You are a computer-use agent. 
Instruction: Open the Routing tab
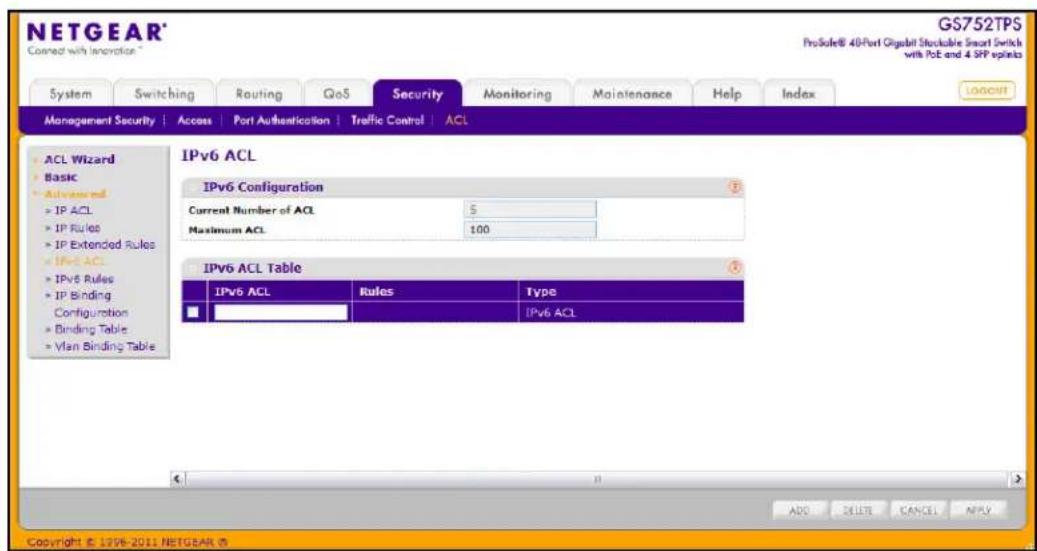(x=259, y=95)
